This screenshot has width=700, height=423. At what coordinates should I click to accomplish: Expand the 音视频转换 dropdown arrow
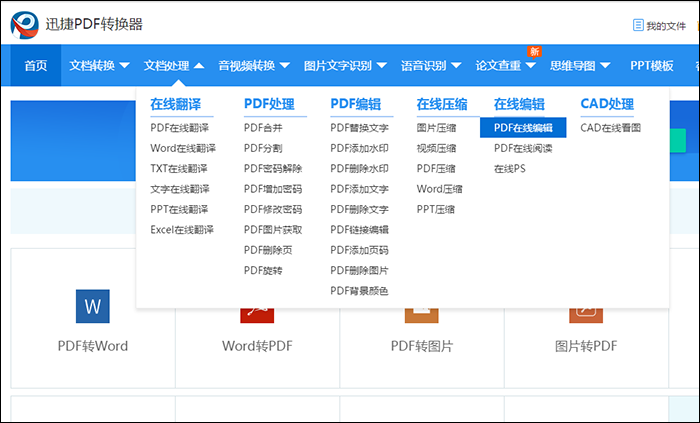point(284,66)
